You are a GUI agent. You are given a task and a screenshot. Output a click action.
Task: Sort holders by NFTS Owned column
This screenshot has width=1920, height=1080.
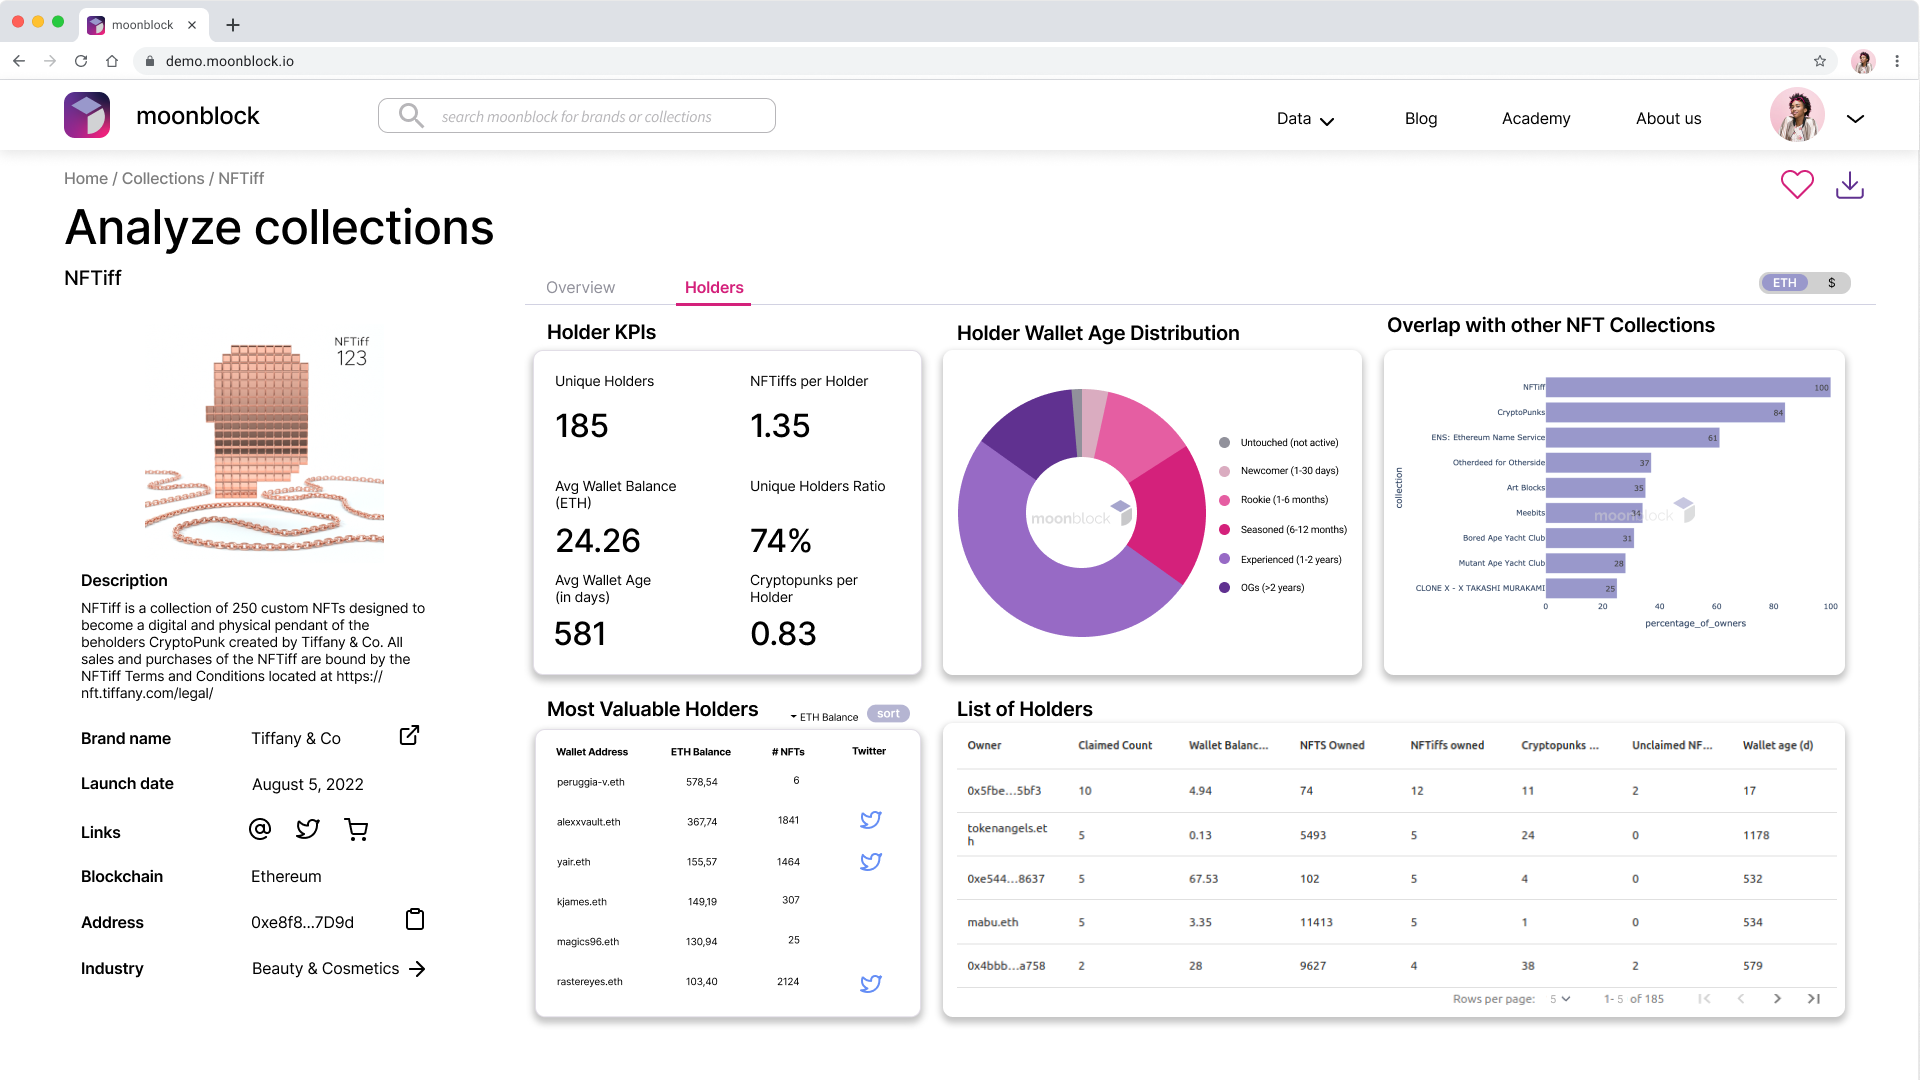click(x=1331, y=746)
